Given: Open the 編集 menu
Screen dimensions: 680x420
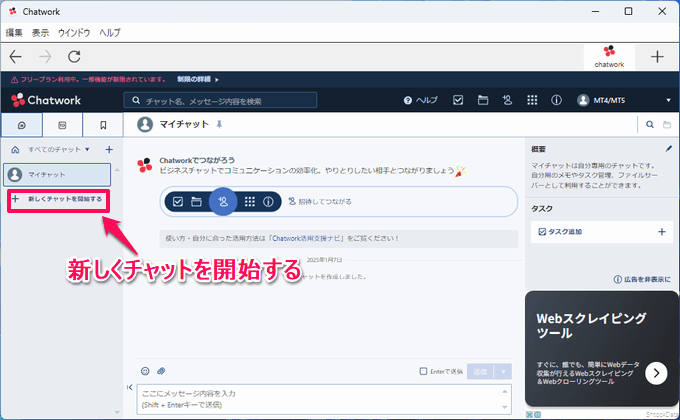Looking at the screenshot, I should [x=14, y=33].
